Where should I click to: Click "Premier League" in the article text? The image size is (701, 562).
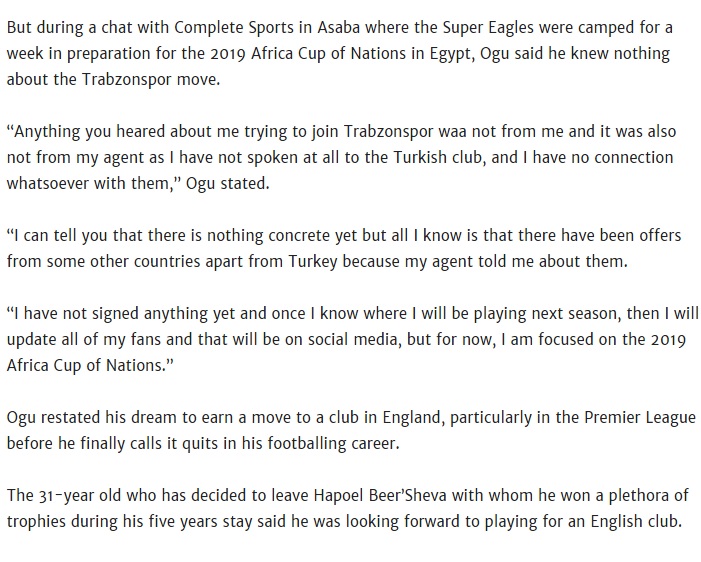pos(640,417)
